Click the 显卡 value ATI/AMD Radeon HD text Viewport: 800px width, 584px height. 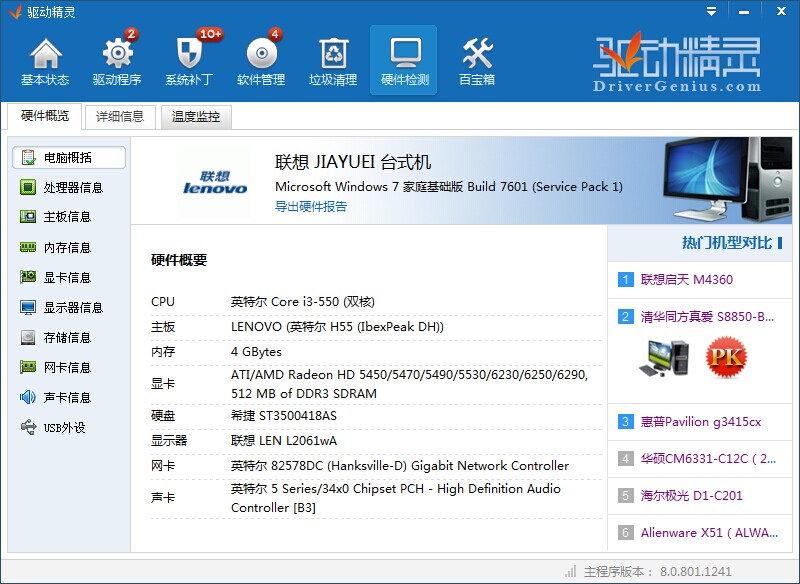click(410, 384)
